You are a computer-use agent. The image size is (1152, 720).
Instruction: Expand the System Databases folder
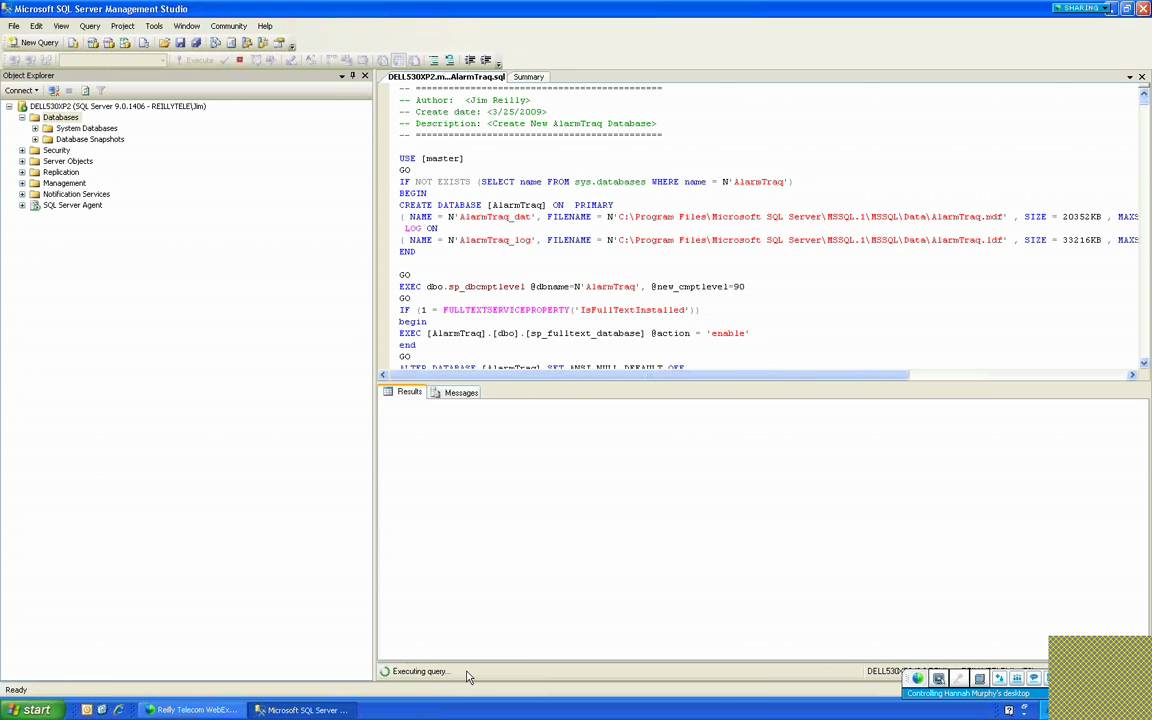[x=35, y=129]
